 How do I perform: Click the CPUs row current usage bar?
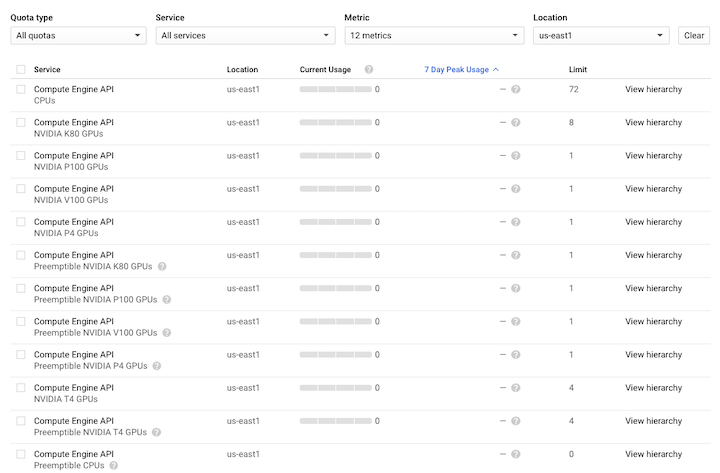click(336, 89)
